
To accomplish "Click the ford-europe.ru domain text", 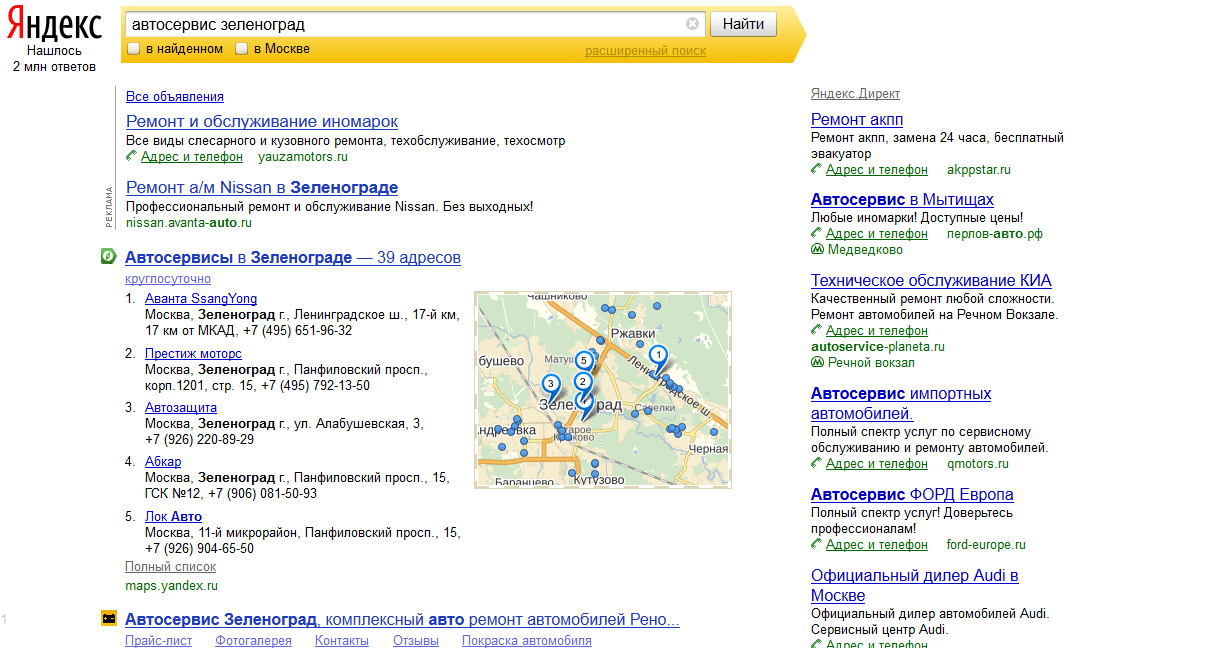I will [986, 545].
